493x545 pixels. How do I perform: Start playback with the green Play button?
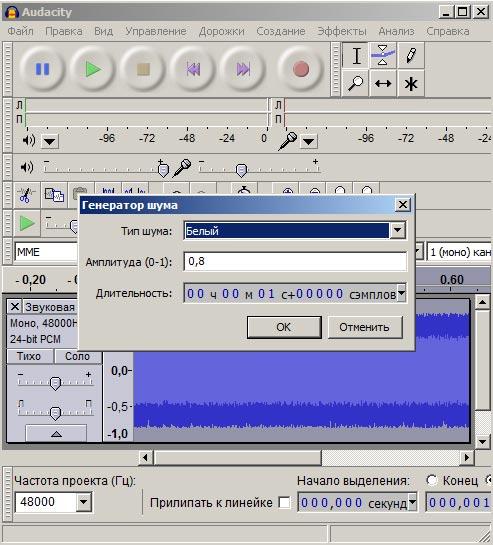[93, 69]
